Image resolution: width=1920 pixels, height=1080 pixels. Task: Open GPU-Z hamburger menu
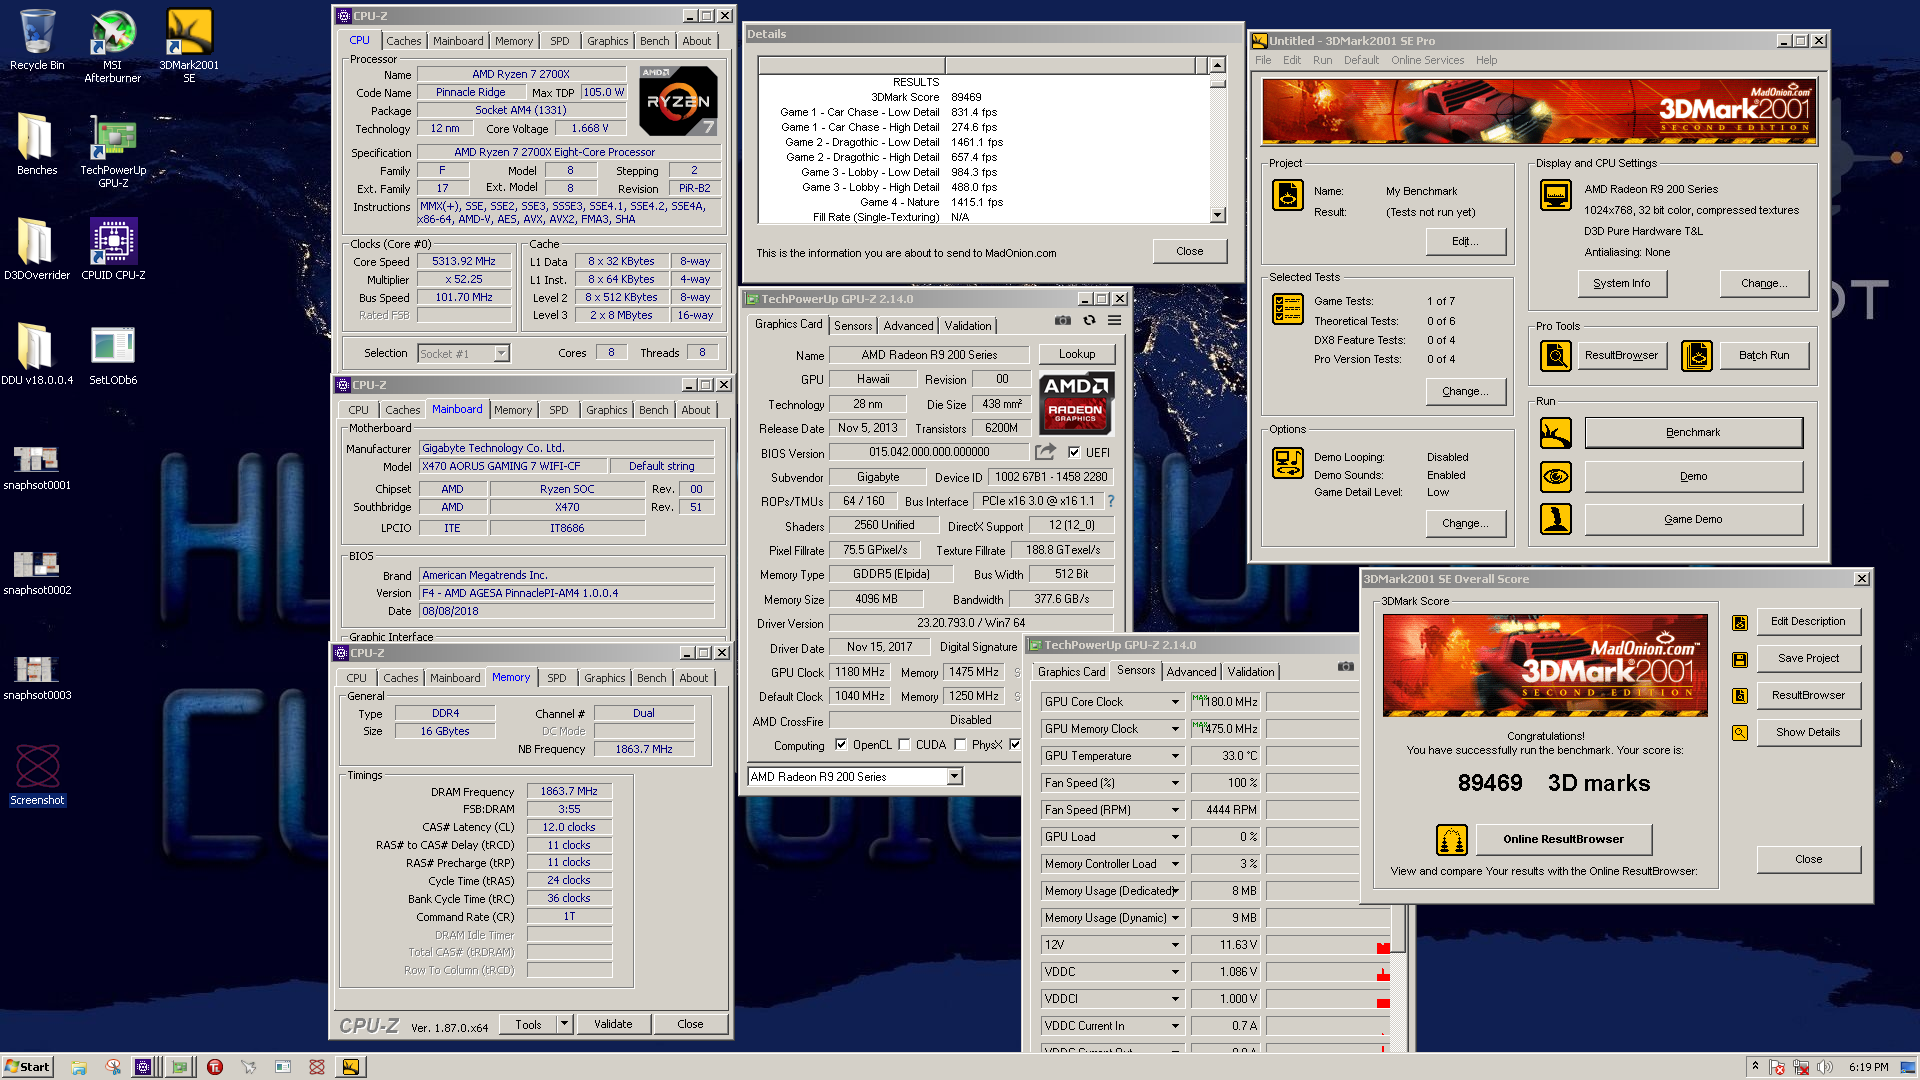1114,321
